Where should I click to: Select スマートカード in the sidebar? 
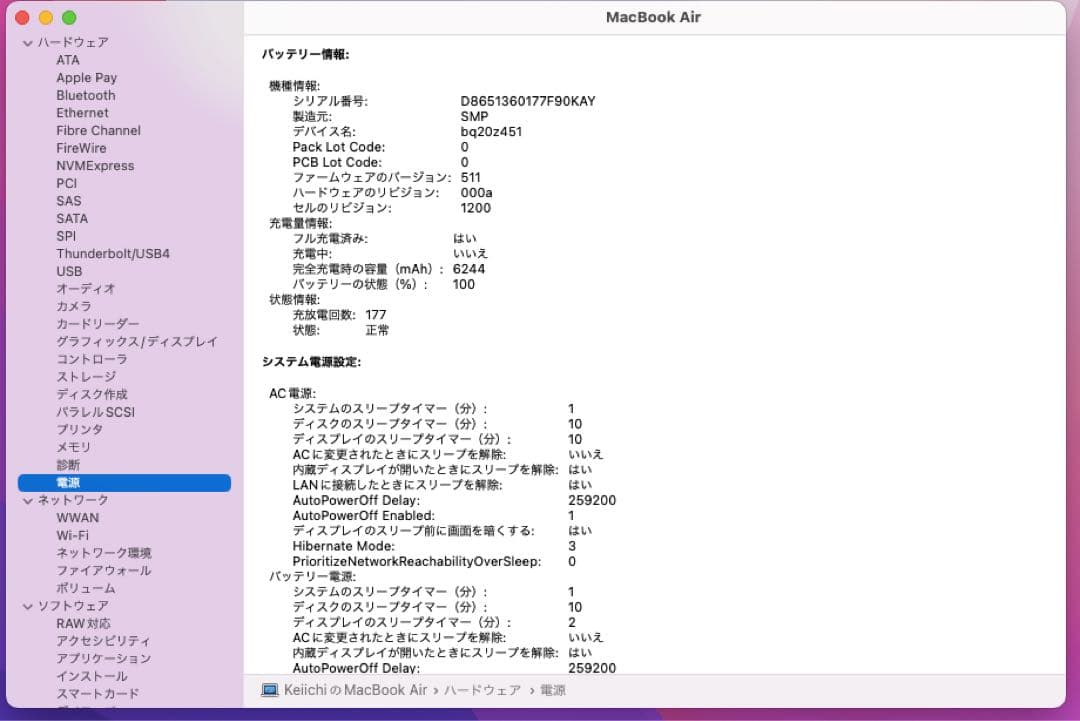point(98,694)
